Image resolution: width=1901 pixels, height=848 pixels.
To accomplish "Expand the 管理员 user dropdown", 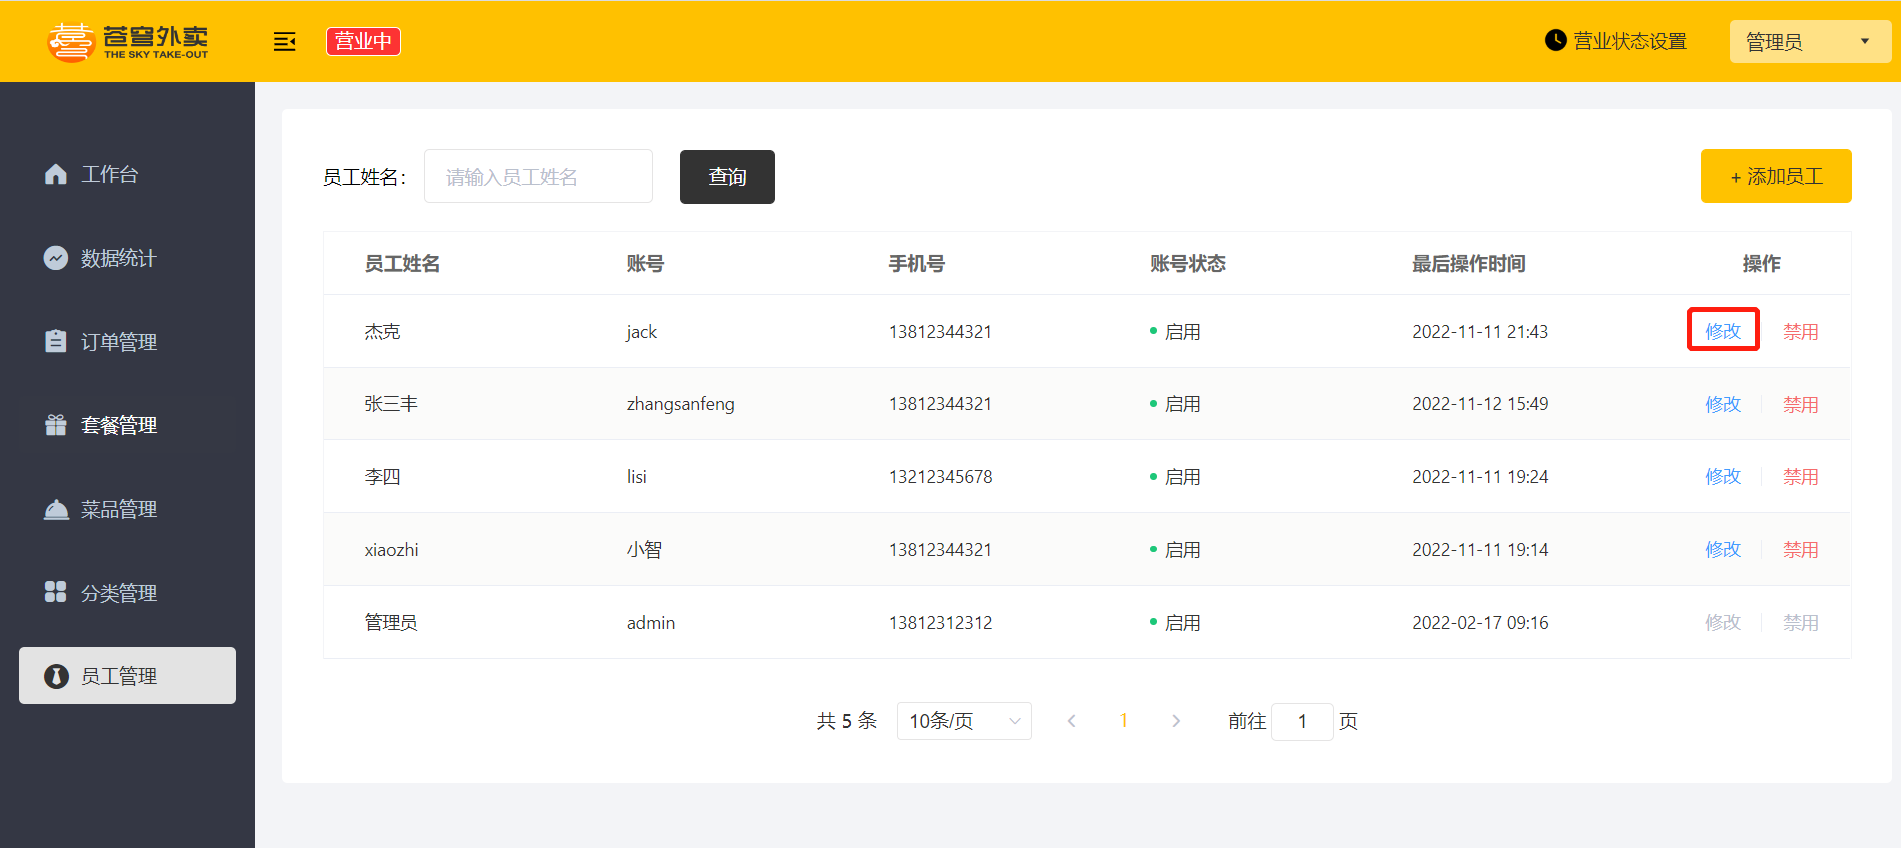I will click(x=1810, y=42).
